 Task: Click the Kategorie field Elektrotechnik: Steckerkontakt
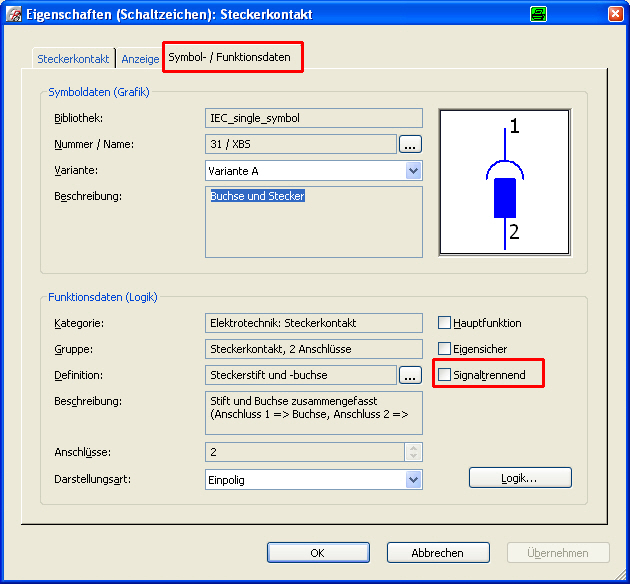[314, 323]
